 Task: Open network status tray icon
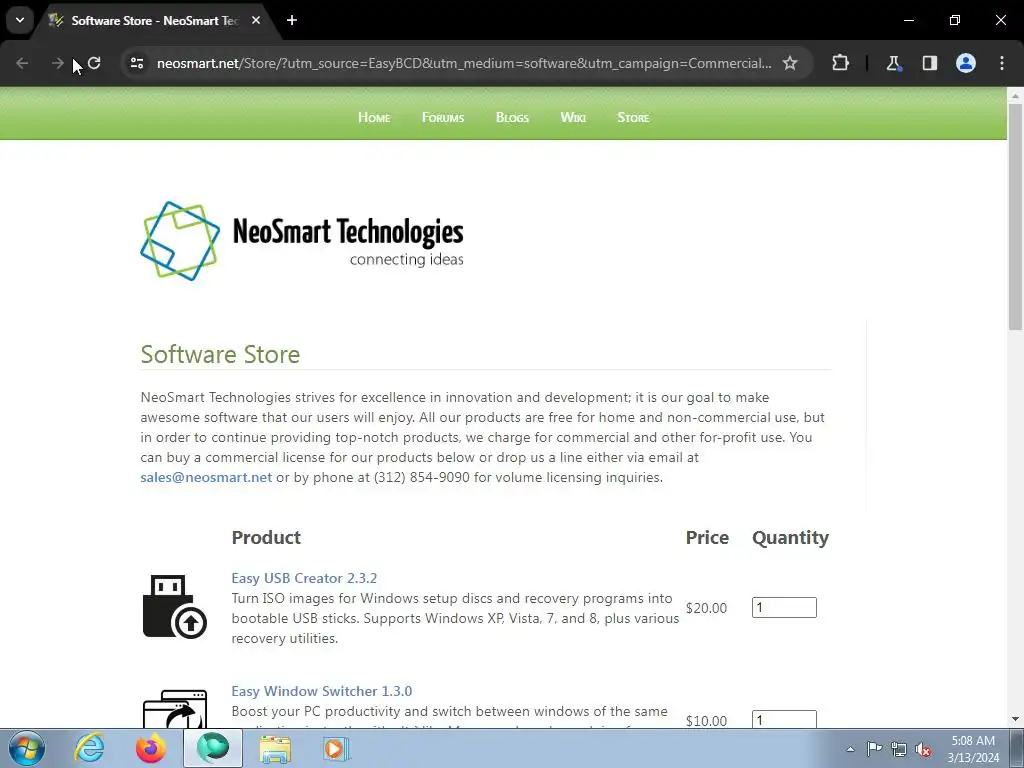click(899, 749)
